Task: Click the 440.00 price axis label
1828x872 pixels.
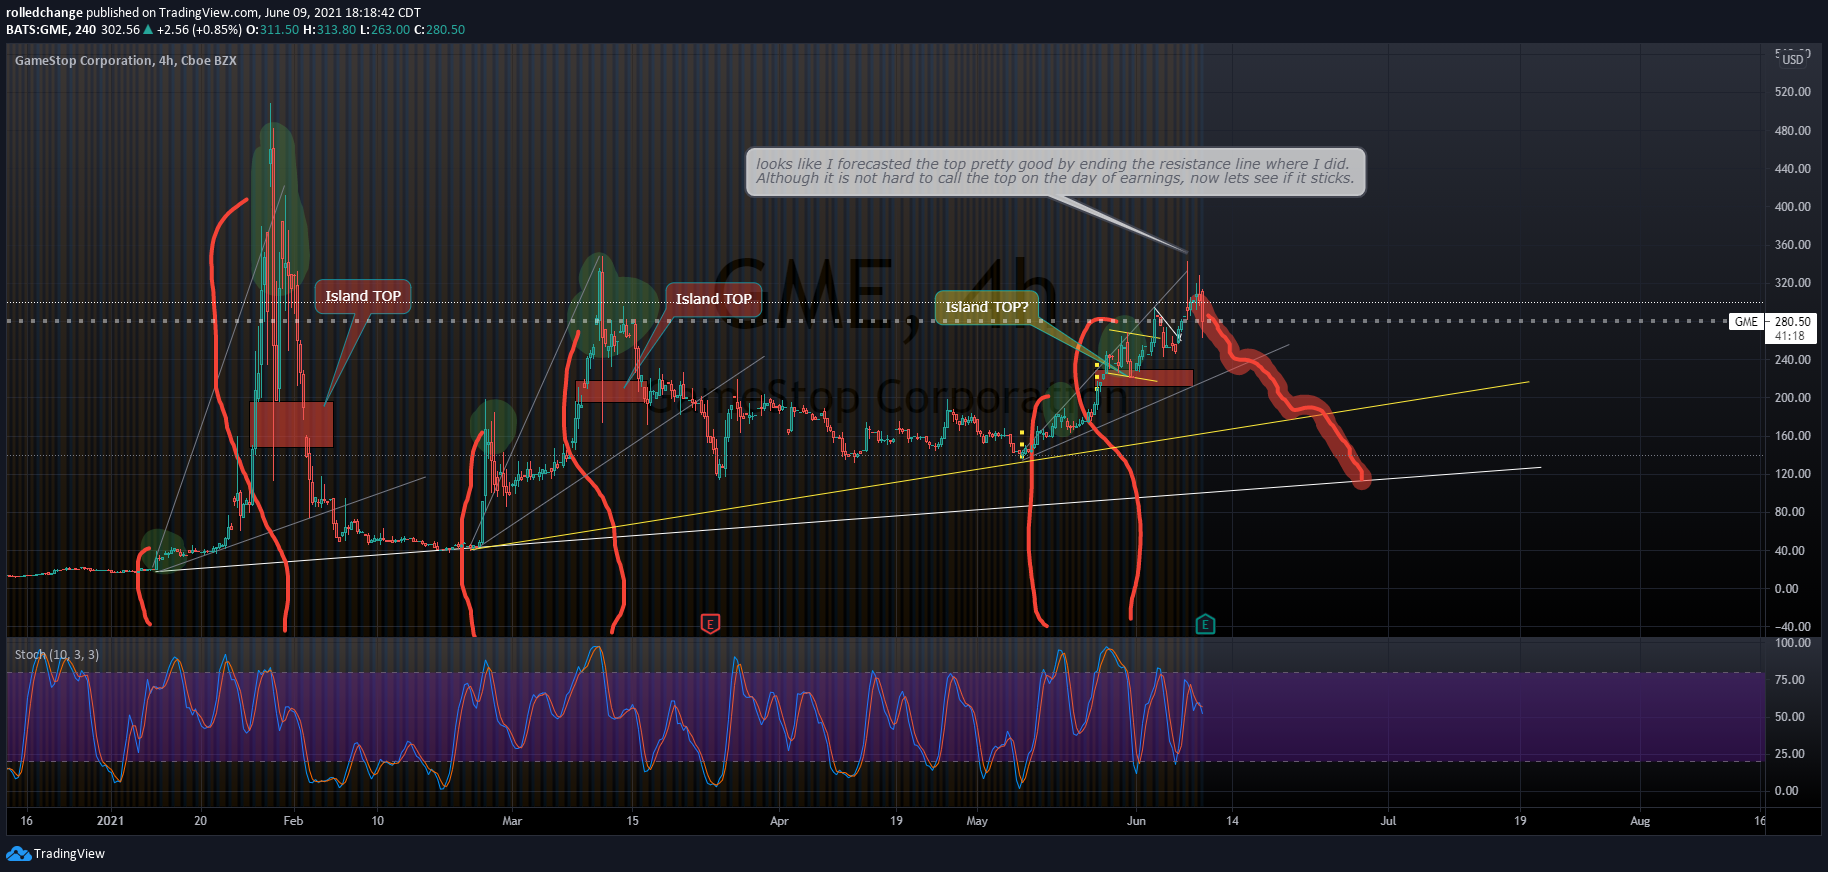Action: [x=1792, y=169]
